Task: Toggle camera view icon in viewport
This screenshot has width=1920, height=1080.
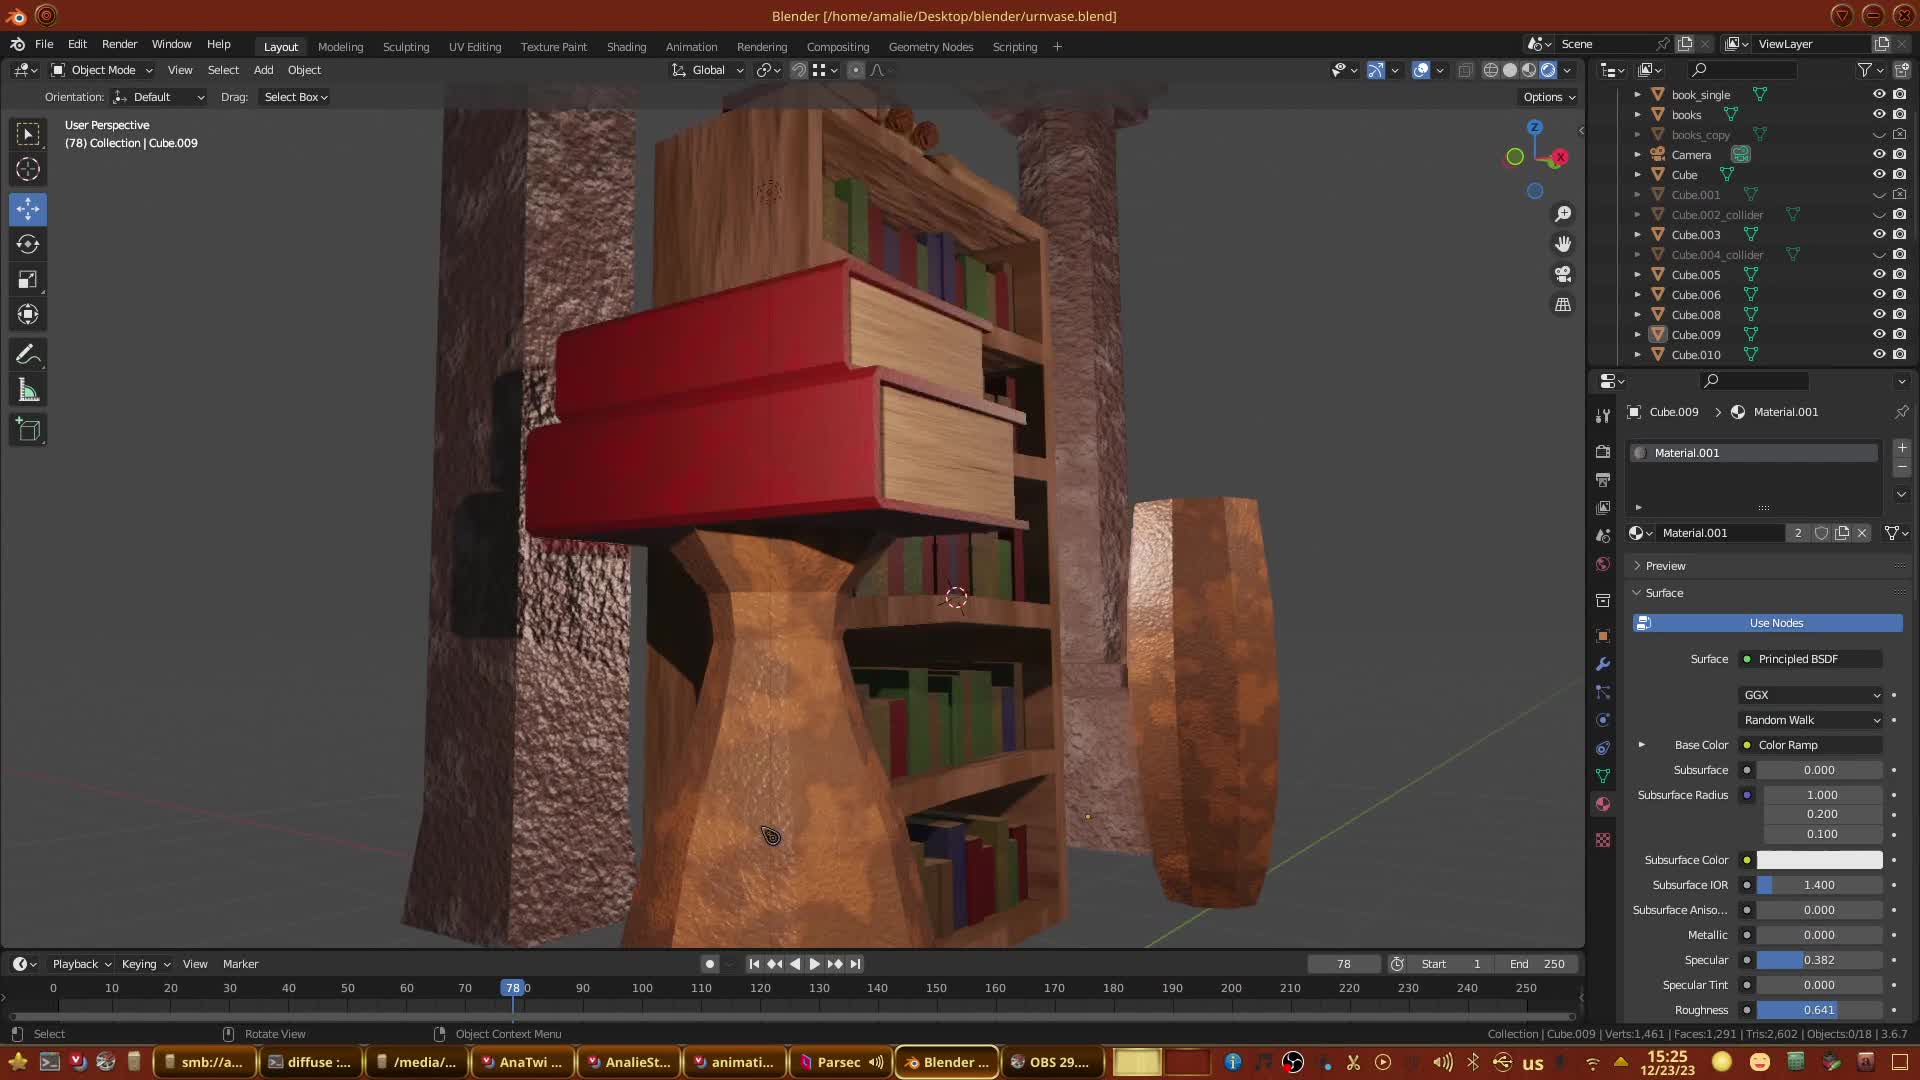Action: (x=1563, y=274)
